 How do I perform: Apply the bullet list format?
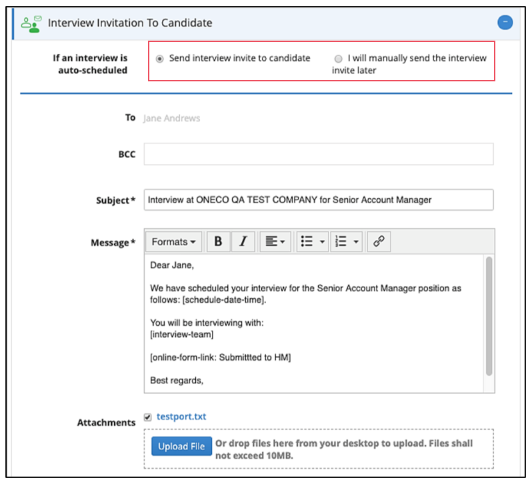point(307,242)
